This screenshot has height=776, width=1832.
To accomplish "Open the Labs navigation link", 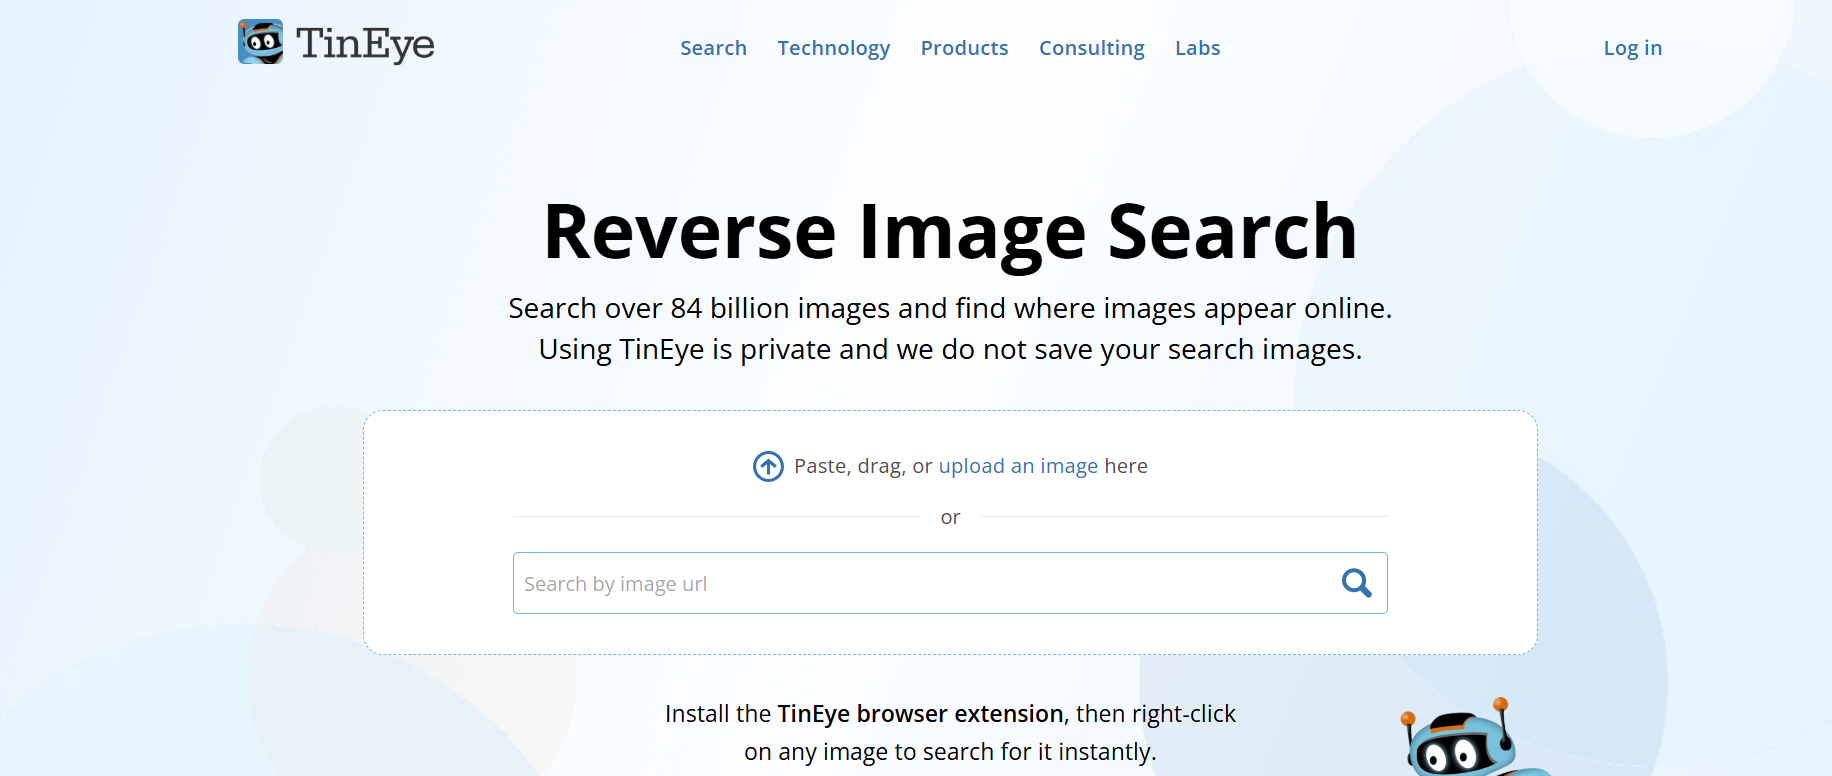I will pos(1197,48).
